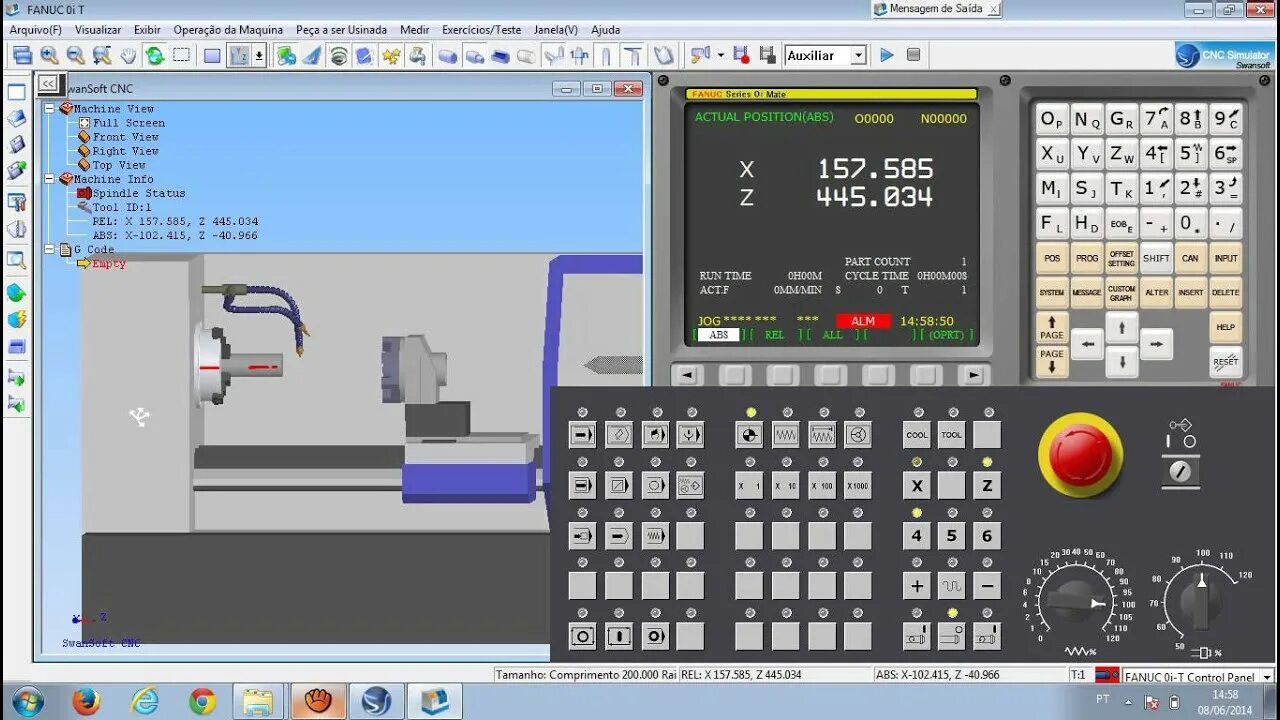The height and width of the screenshot is (720, 1280).
Task: Select Full Screen in machine tree
Action: [128, 123]
